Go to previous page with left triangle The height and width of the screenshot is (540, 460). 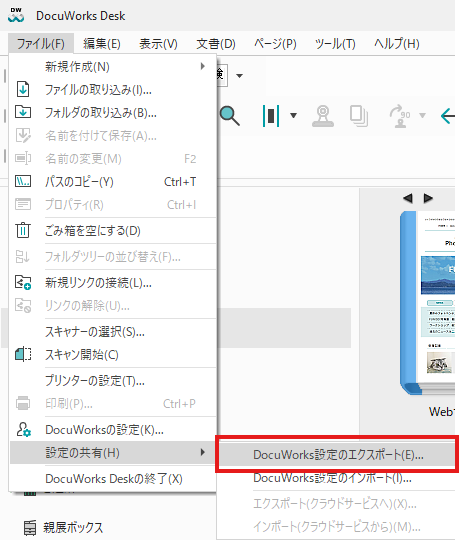click(x=408, y=198)
